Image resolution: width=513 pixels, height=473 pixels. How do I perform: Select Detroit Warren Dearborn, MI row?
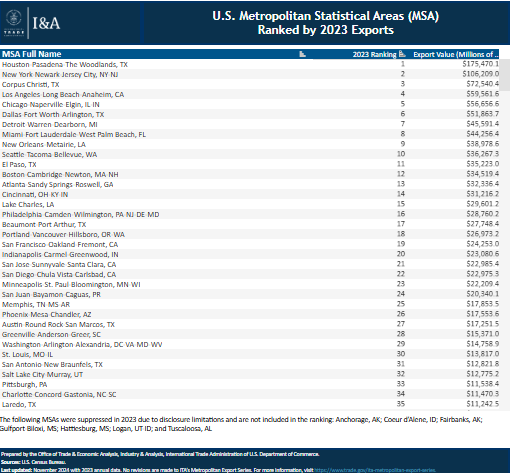[x=250, y=124]
